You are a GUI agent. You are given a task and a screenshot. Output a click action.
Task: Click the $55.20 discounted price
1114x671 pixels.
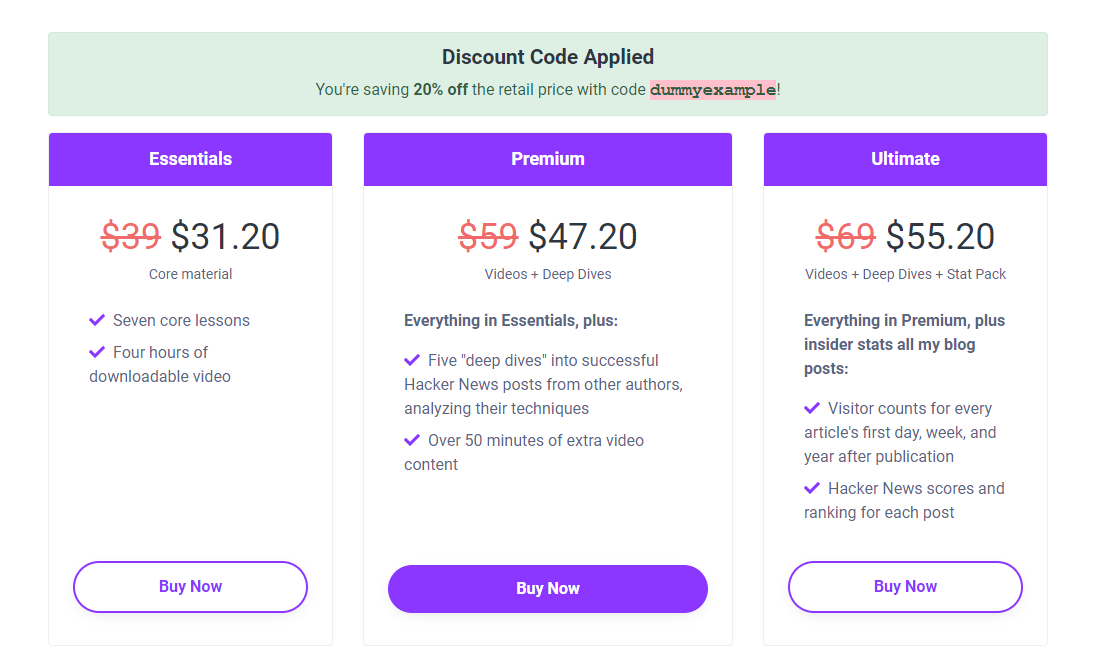point(940,236)
